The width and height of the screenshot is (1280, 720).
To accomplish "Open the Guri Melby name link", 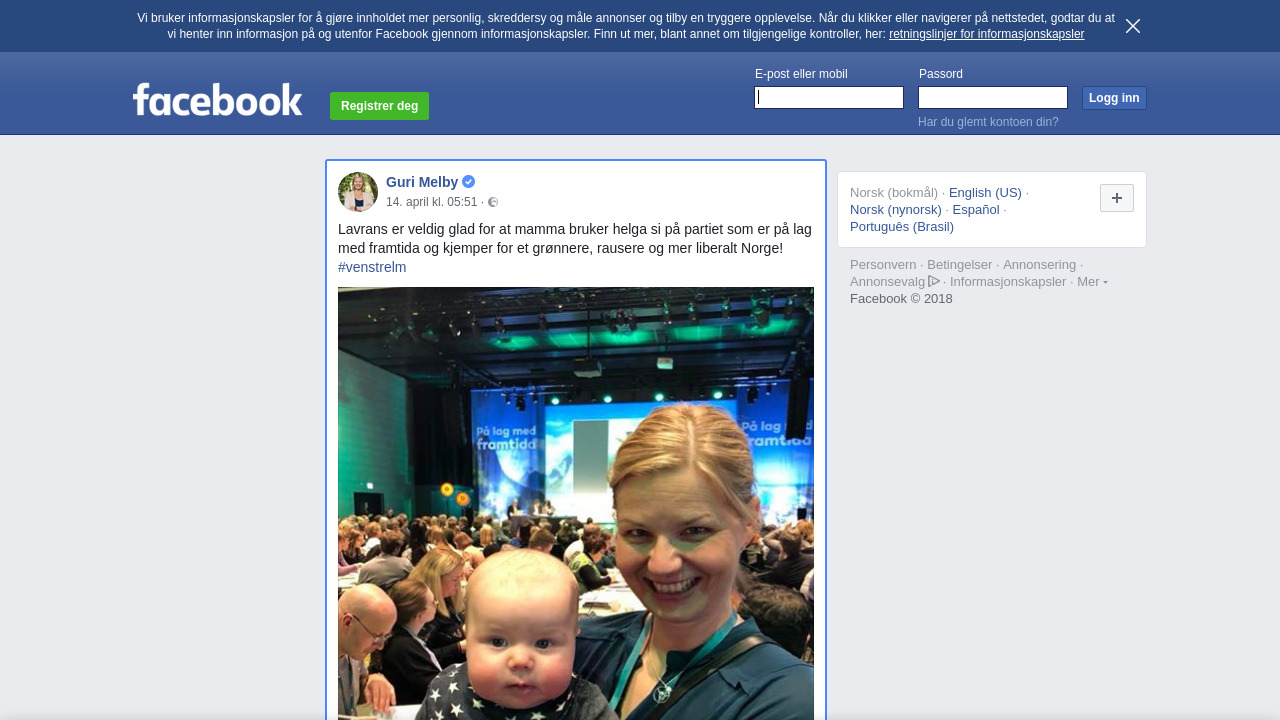I will click(422, 182).
